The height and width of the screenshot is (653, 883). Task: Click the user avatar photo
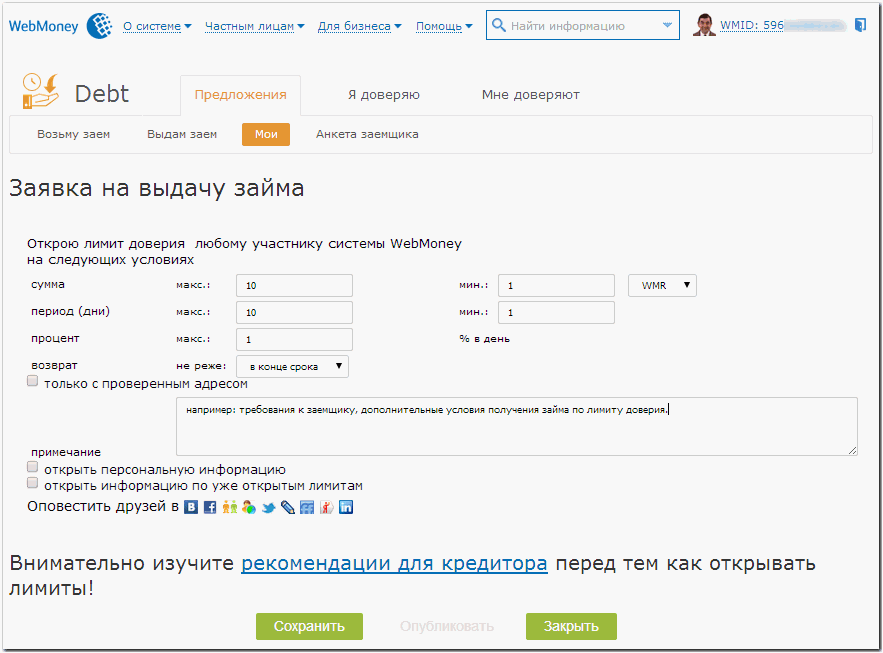(x=704, y=26)
